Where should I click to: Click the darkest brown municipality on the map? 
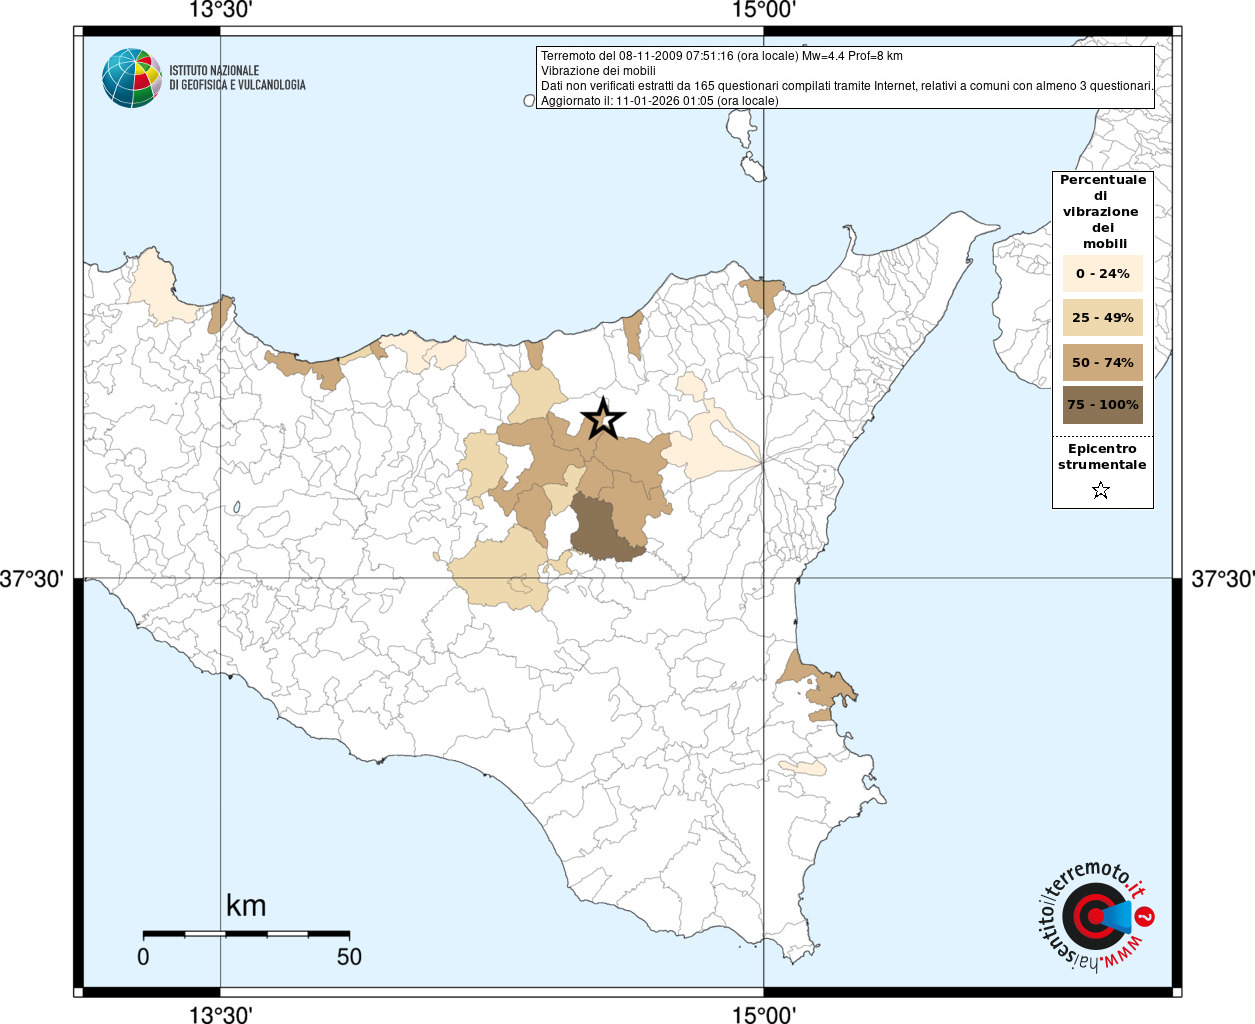tap(603, 528)
